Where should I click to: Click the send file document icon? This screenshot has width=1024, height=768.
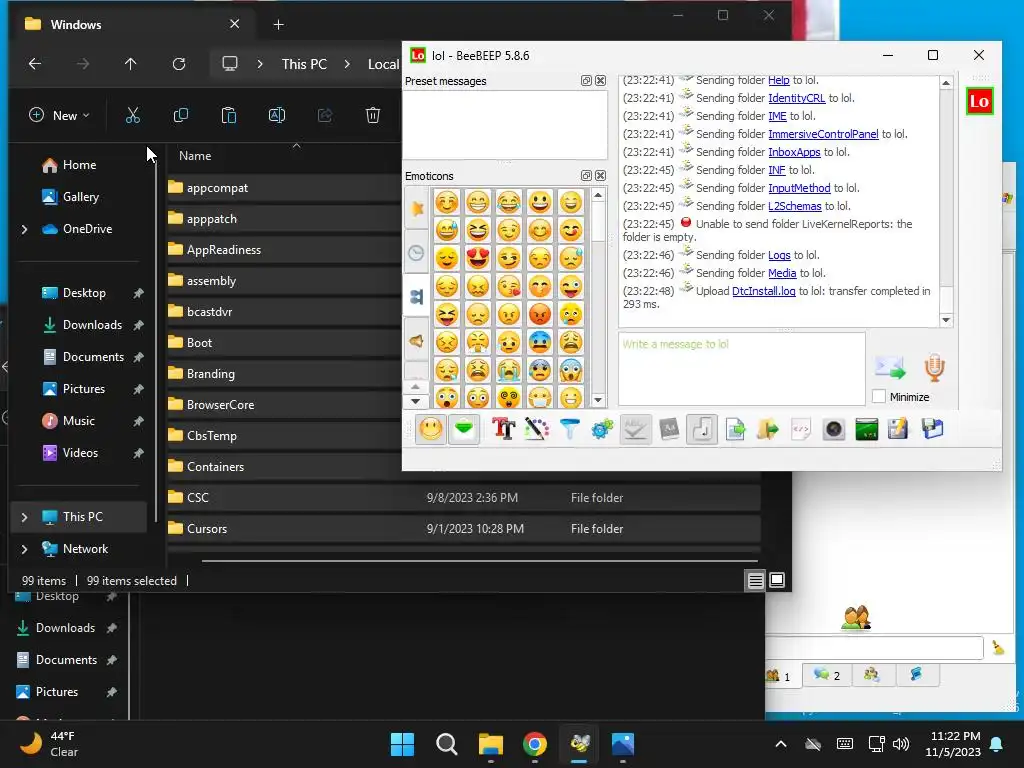[x=735, y=429]
